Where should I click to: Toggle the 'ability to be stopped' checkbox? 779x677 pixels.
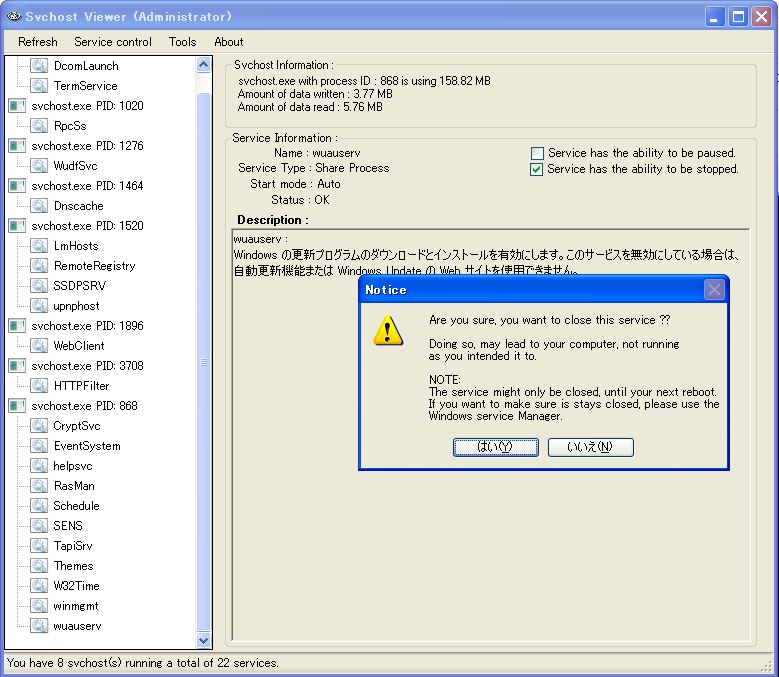pyautogui.click(x=537, y=169)
